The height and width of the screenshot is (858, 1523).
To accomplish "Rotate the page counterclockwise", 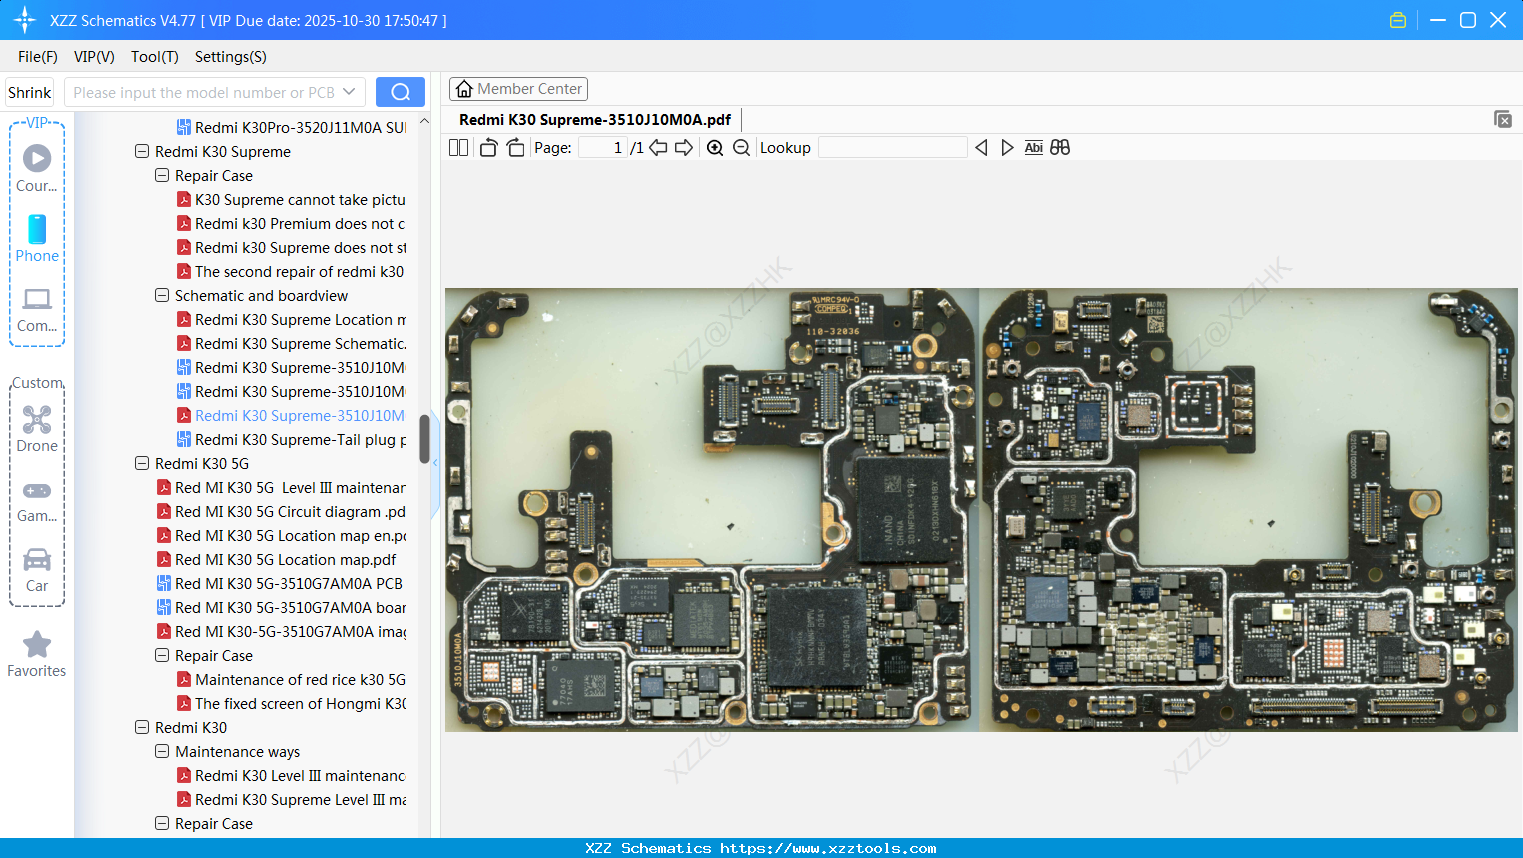I will tap(488, 148).
